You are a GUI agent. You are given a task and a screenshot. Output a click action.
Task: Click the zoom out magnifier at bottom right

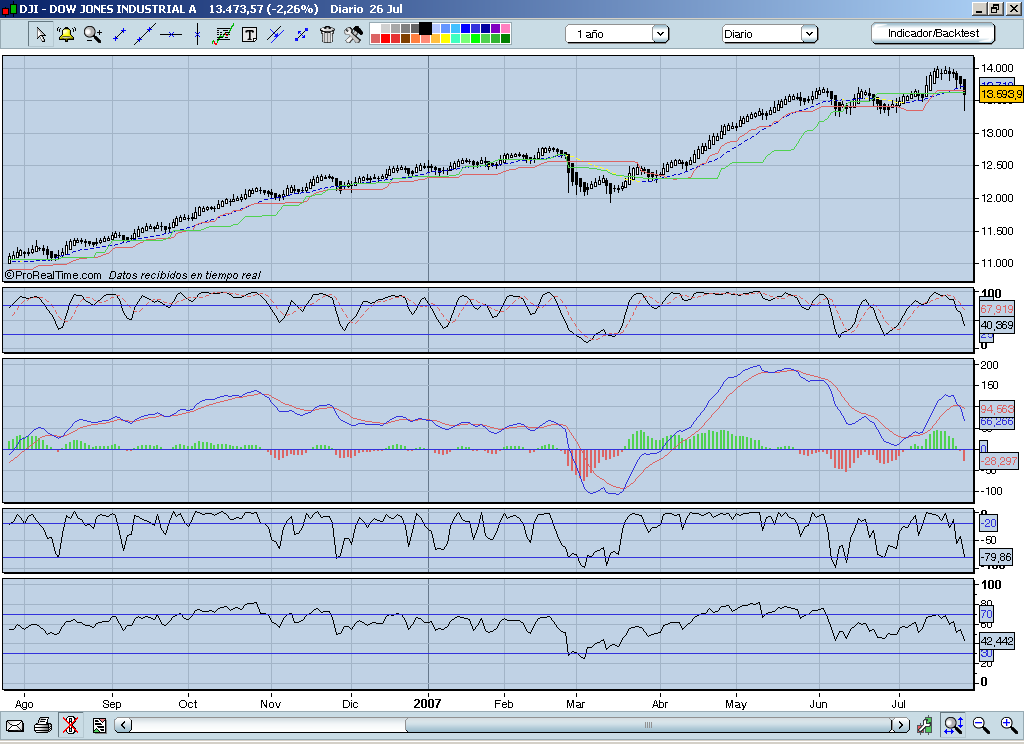981,725
